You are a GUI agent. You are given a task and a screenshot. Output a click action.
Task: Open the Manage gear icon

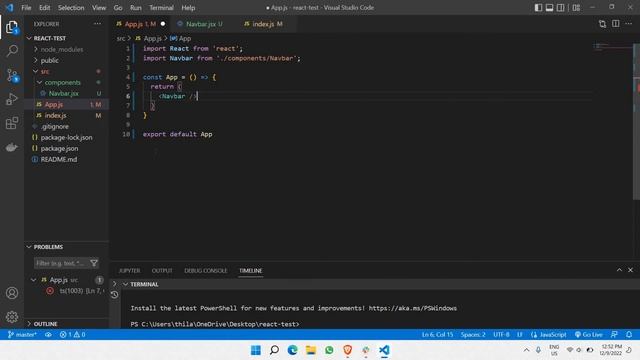pyautogui.click(x=12, y=316)
